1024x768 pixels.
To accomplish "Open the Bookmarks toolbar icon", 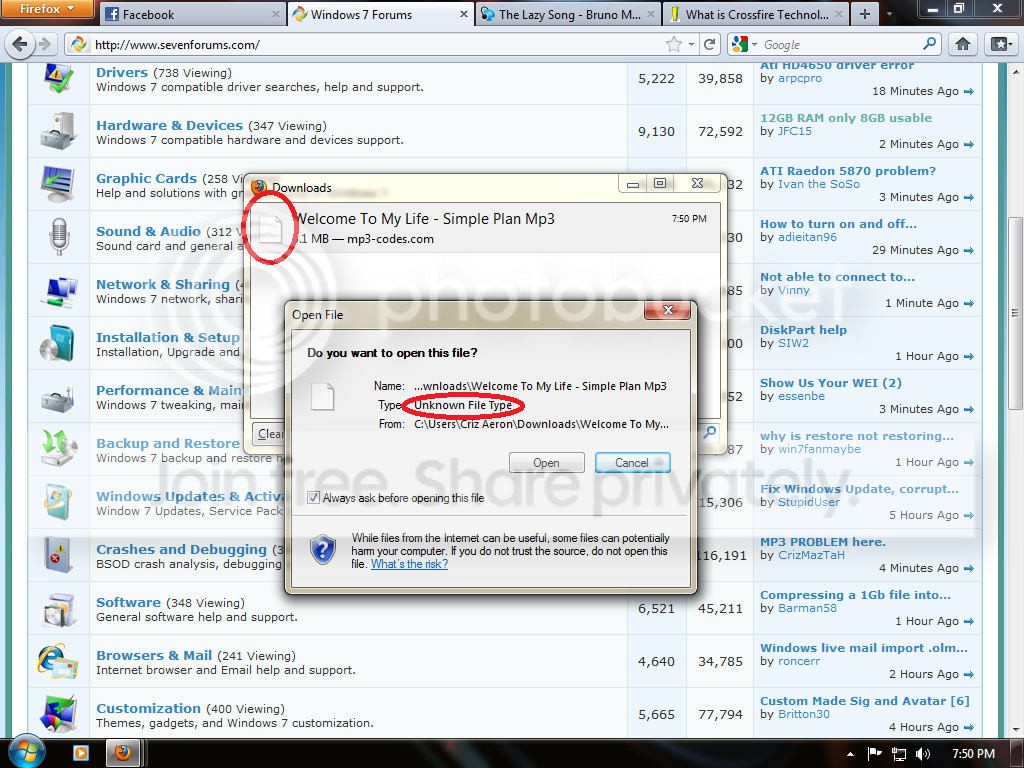I will point(1000,44).
